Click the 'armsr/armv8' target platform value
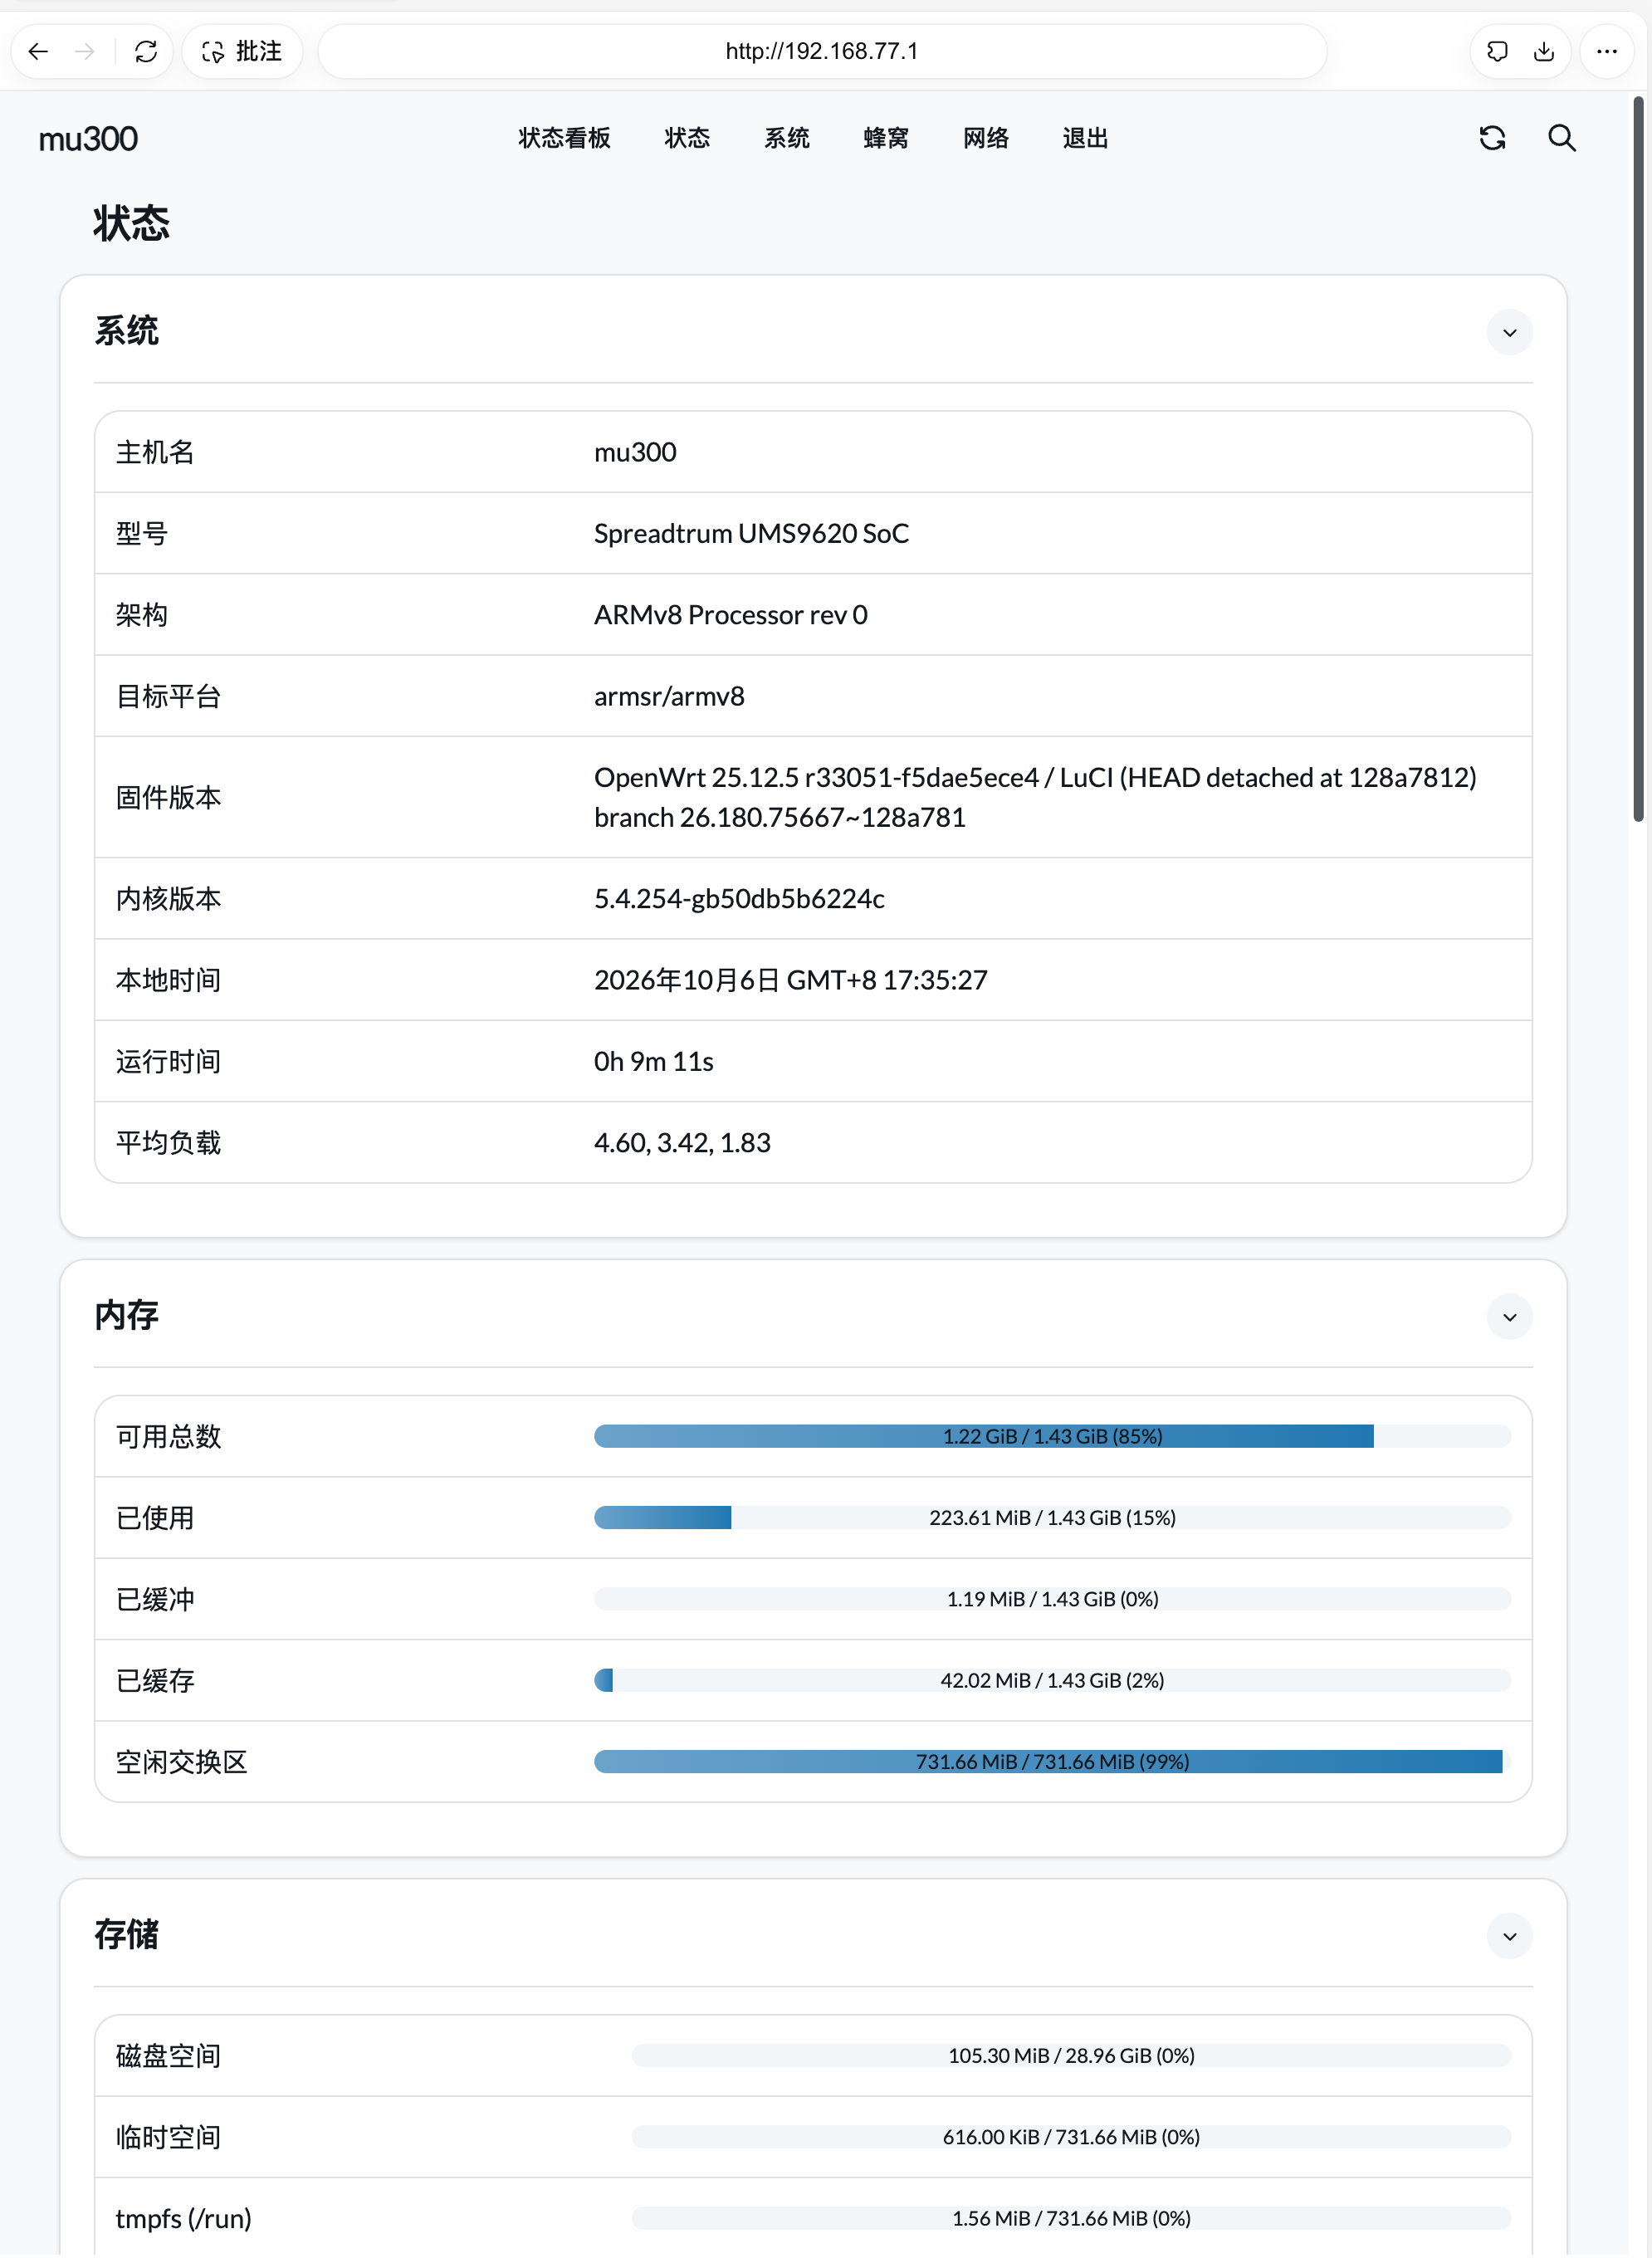Image resolution: width=1652 pixels, height=2258 pixels. click(669, 696)
